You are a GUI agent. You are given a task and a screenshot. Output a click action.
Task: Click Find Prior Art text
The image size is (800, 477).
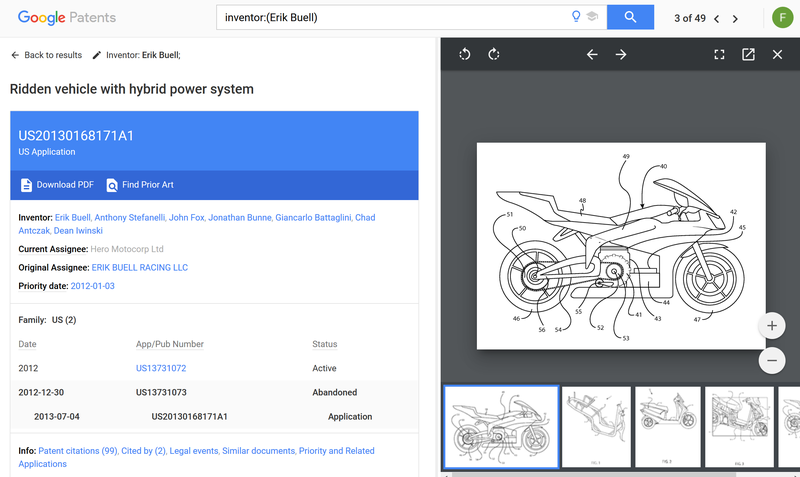click(x=147, y=185)
